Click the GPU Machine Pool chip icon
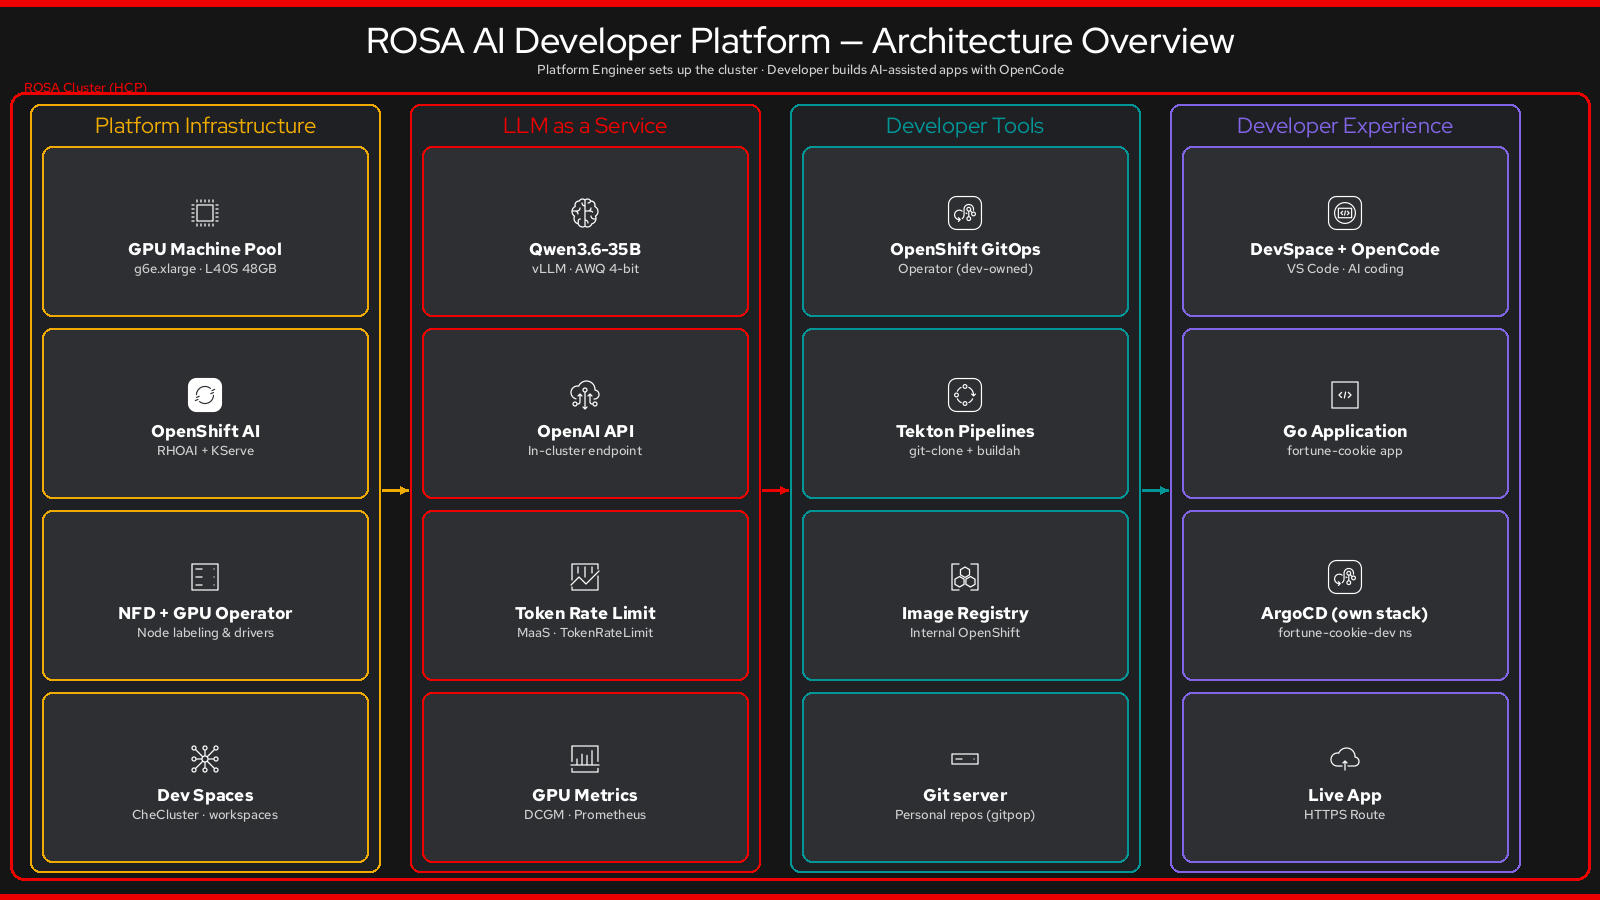The height and width of the screenshot is (900, 1600). coord(205,213)
